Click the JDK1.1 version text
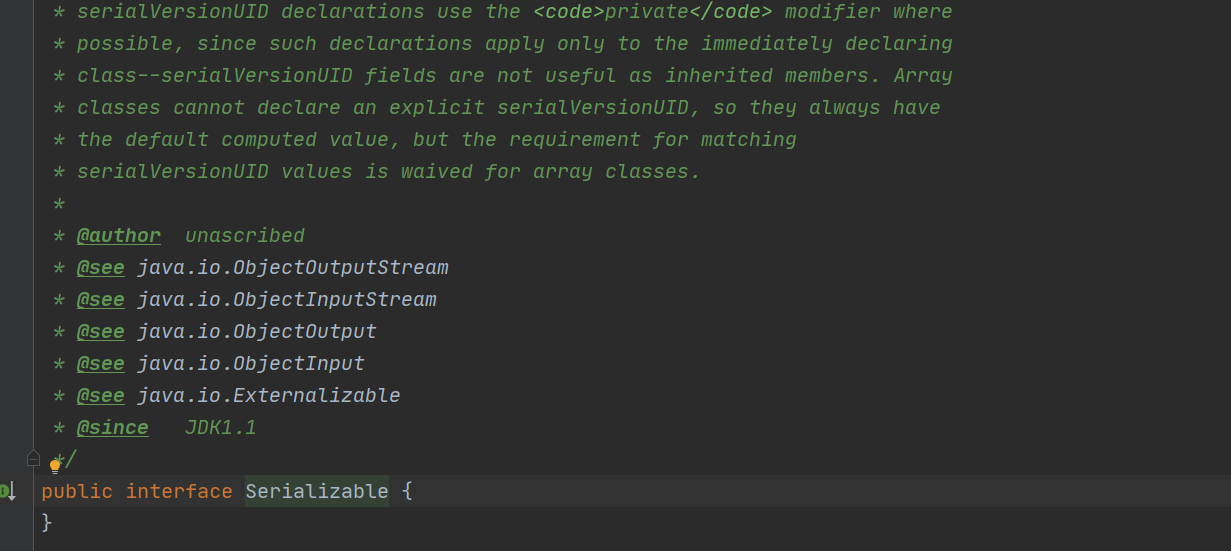 tap(221, 428)
